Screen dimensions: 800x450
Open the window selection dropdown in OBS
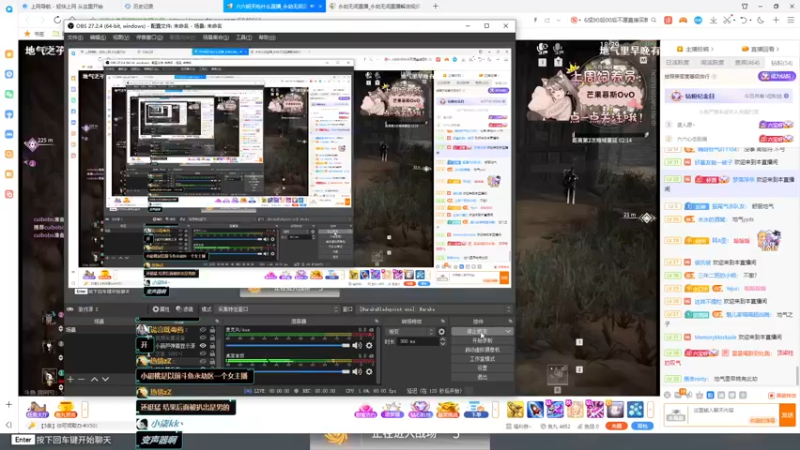click(x=434, y=309)
